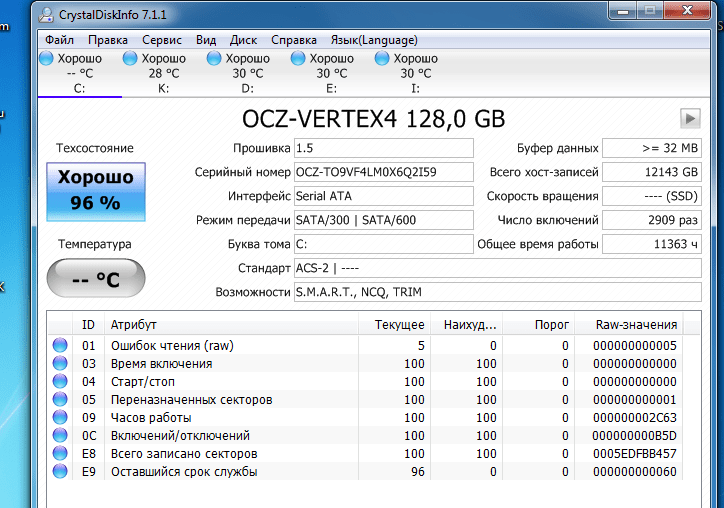This screenshot has width=724, height=508.
Task: Open the Справка menu
Action: (294, 40)
